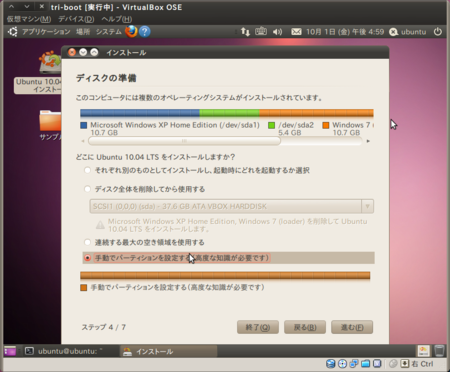This screenshot has height=372, width=450.
Task: Open the ubuntu user status menu
Action: coord(408,32)
